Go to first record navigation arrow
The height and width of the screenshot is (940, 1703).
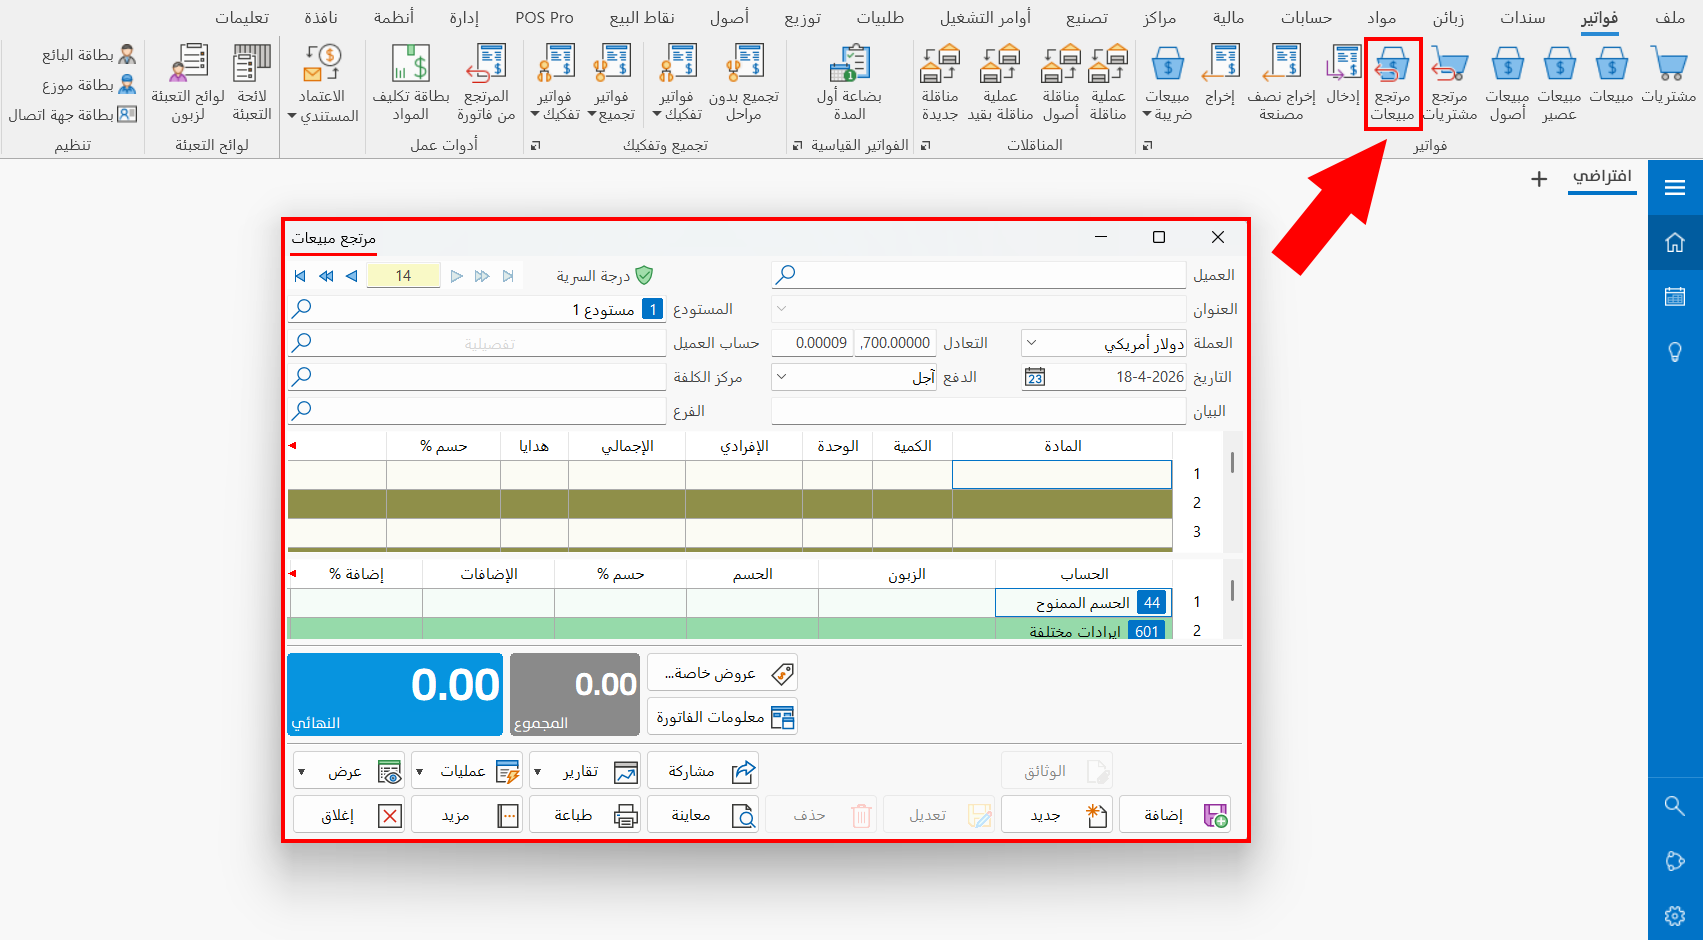tap(300, 276)
